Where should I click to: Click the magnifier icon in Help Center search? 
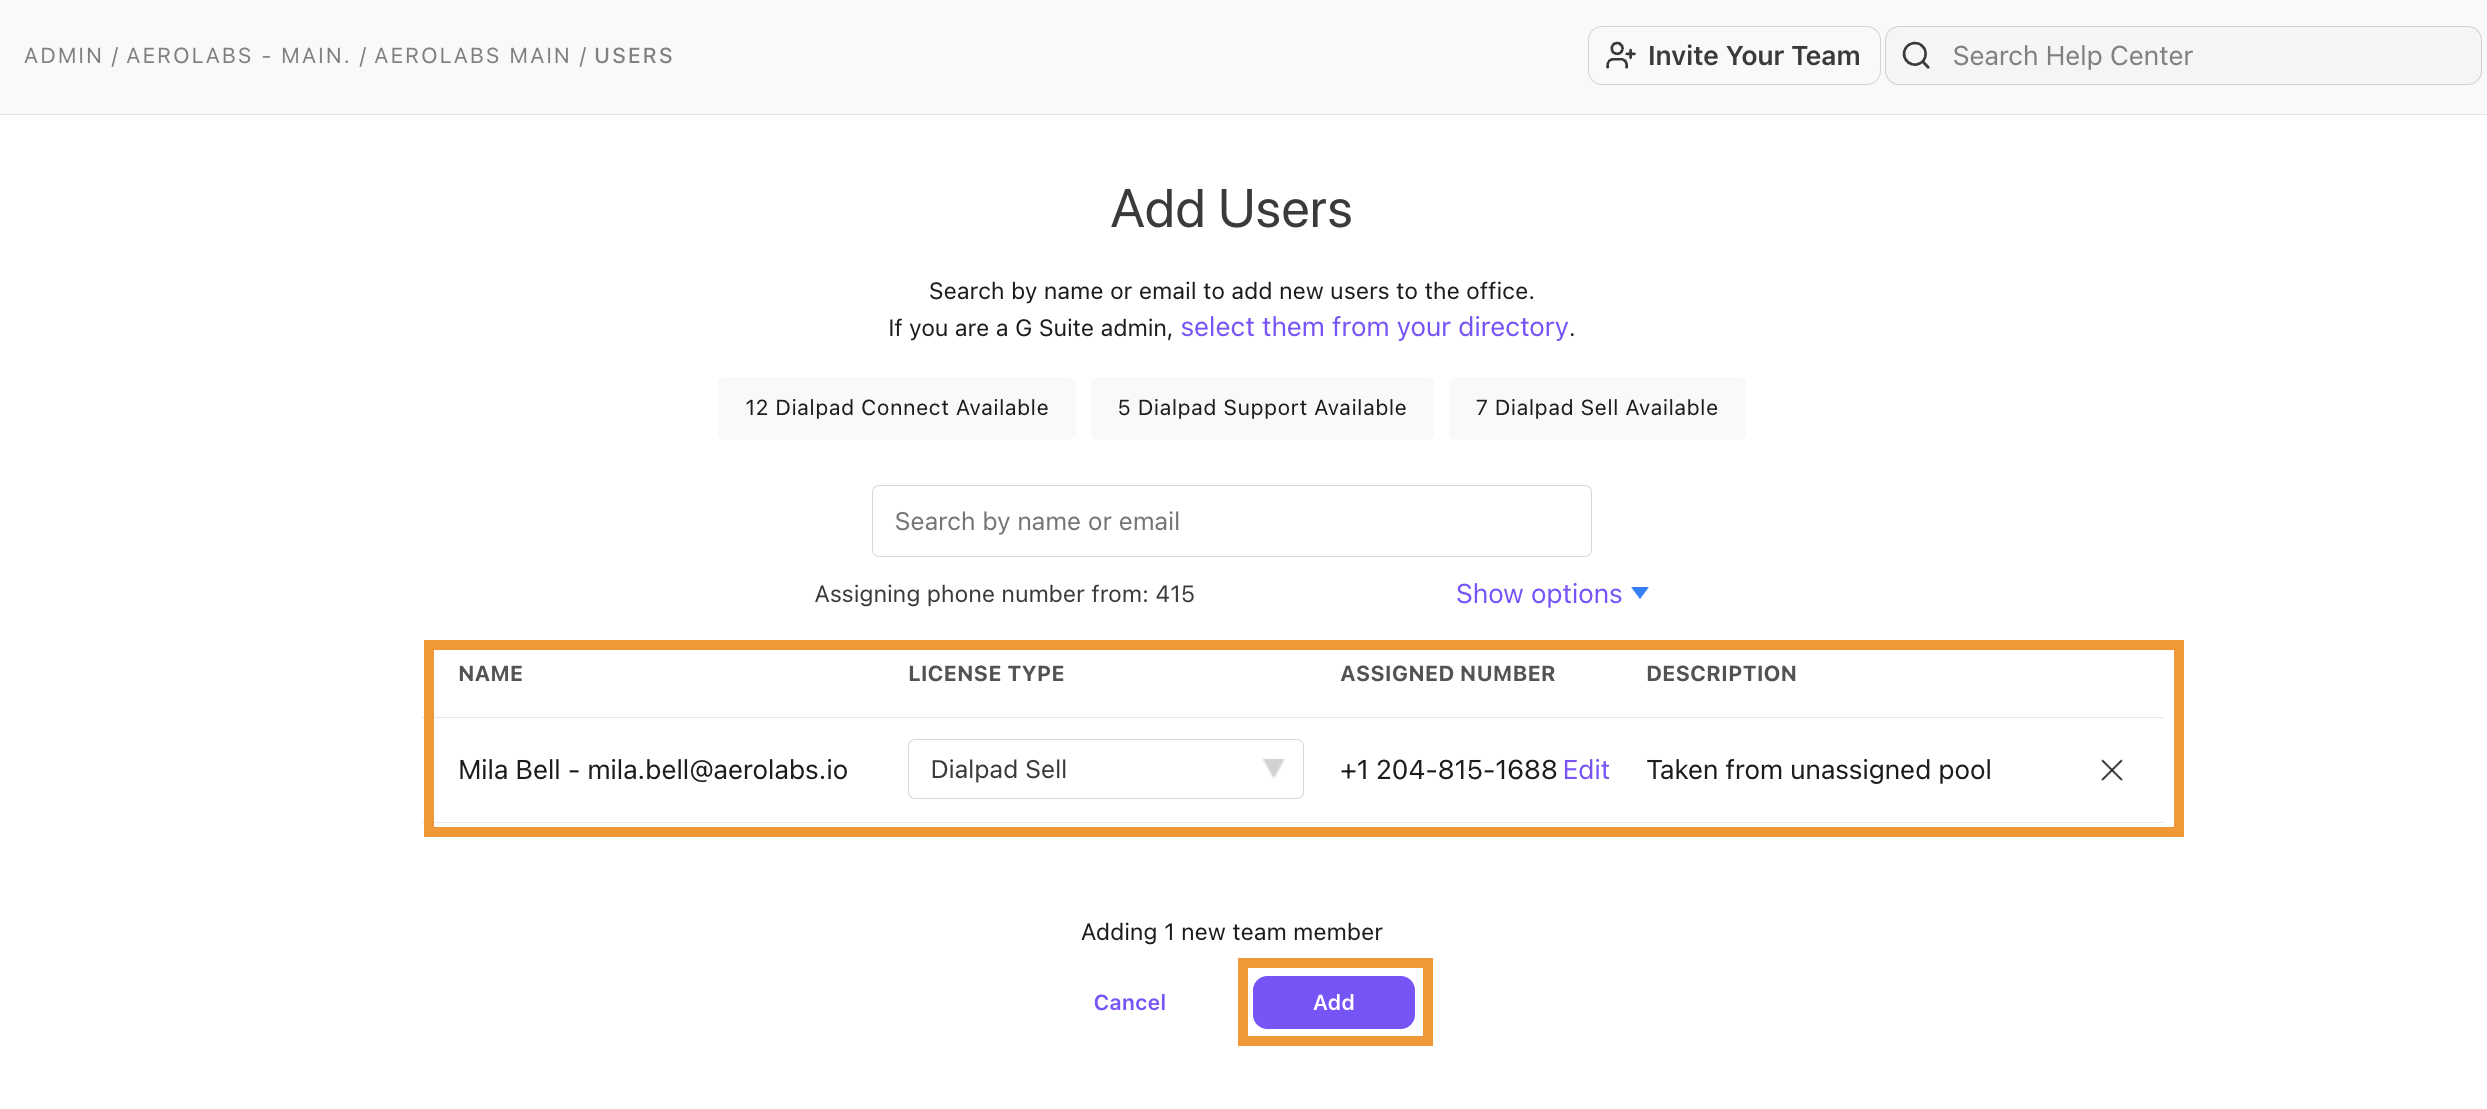point(1915,56)
